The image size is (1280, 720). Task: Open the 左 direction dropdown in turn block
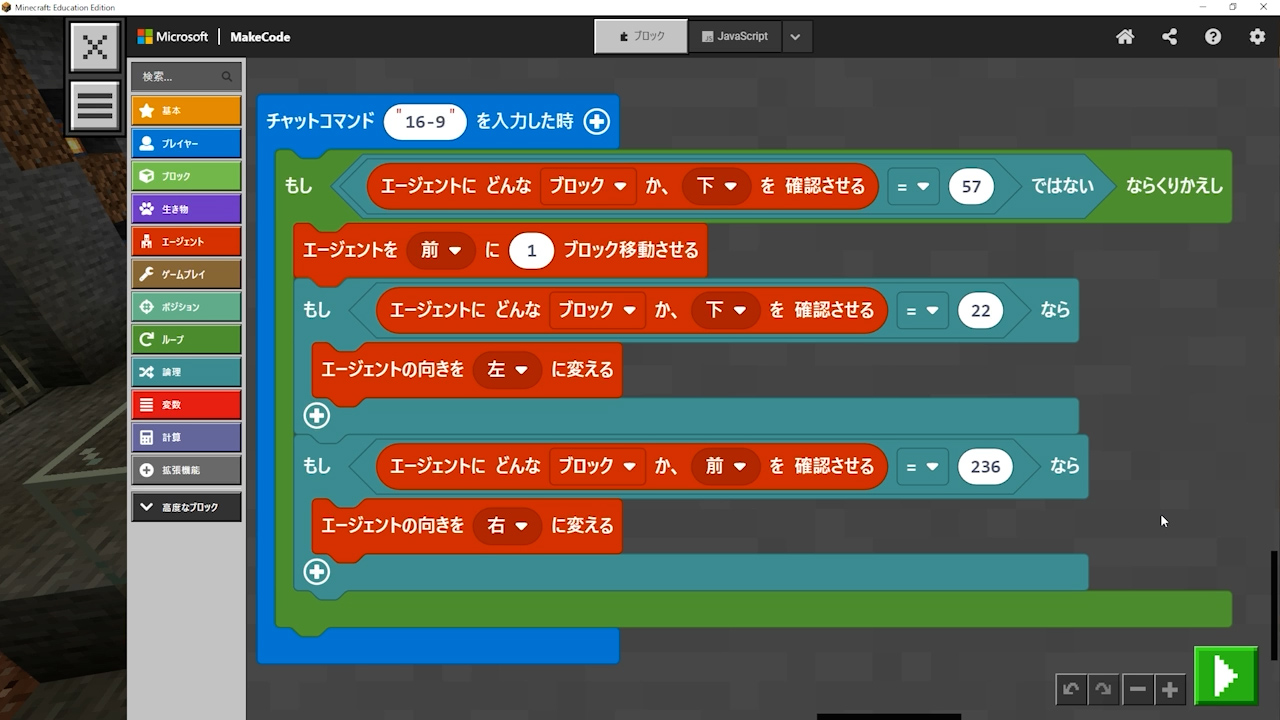tap(507, 370)
